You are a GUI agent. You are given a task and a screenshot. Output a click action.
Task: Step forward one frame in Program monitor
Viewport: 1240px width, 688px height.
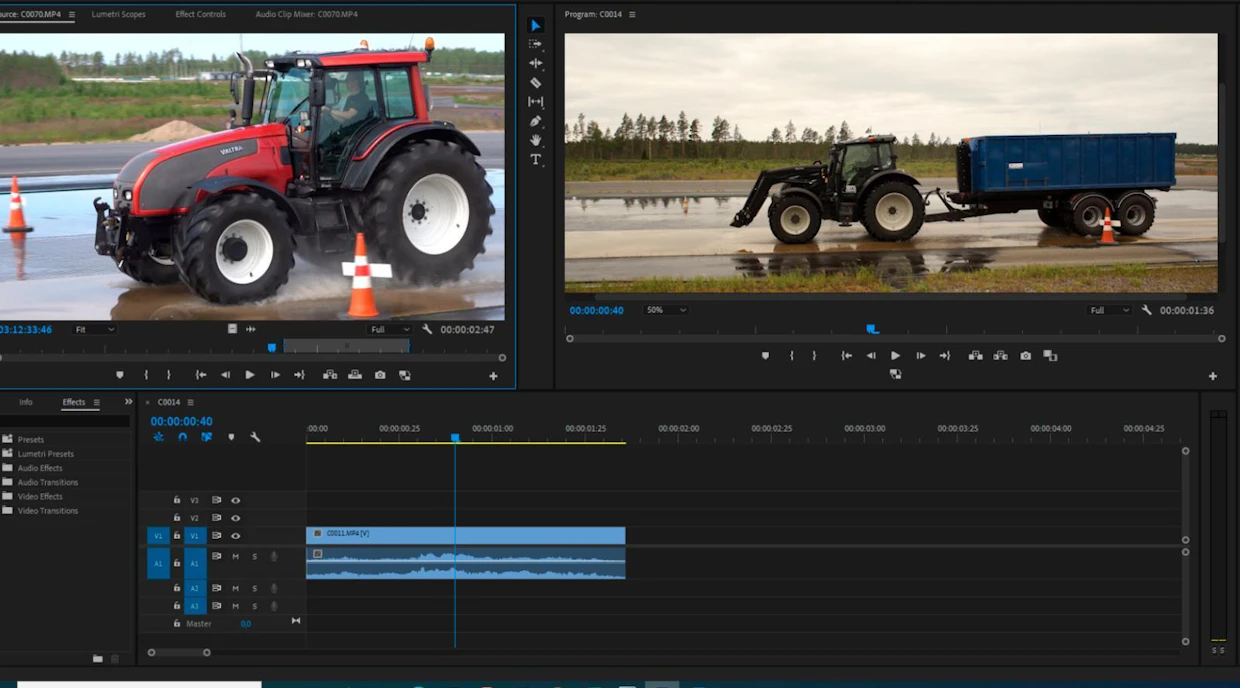920,355
